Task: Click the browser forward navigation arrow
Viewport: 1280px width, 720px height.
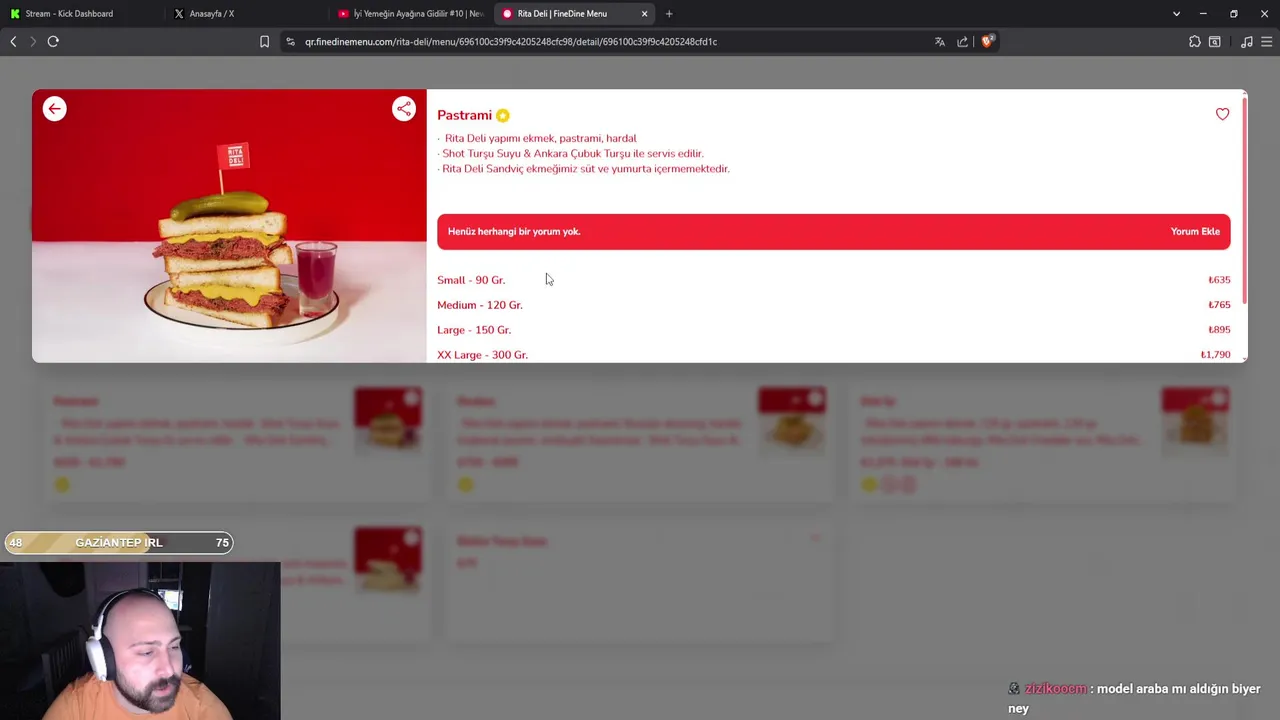Action: pos(32,41)
